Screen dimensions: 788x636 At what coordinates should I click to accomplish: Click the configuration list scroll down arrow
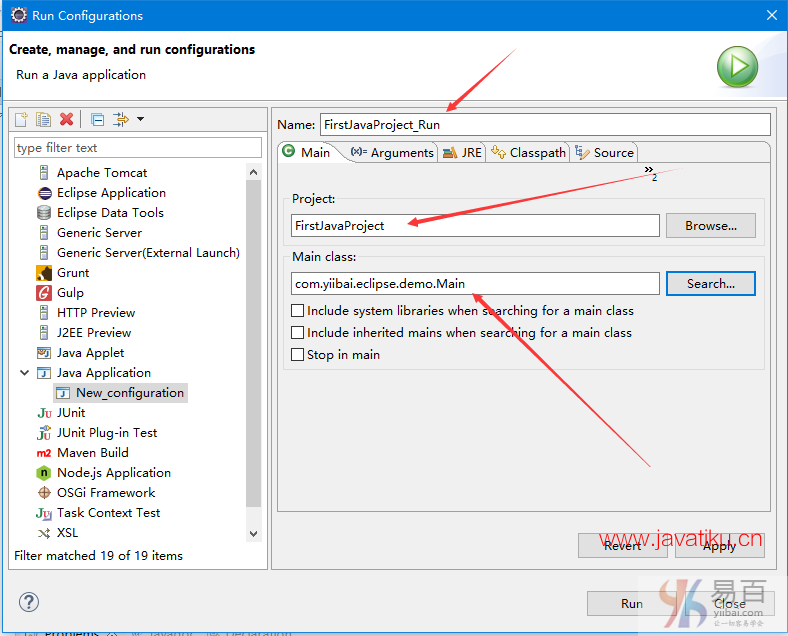pos(253,534)
